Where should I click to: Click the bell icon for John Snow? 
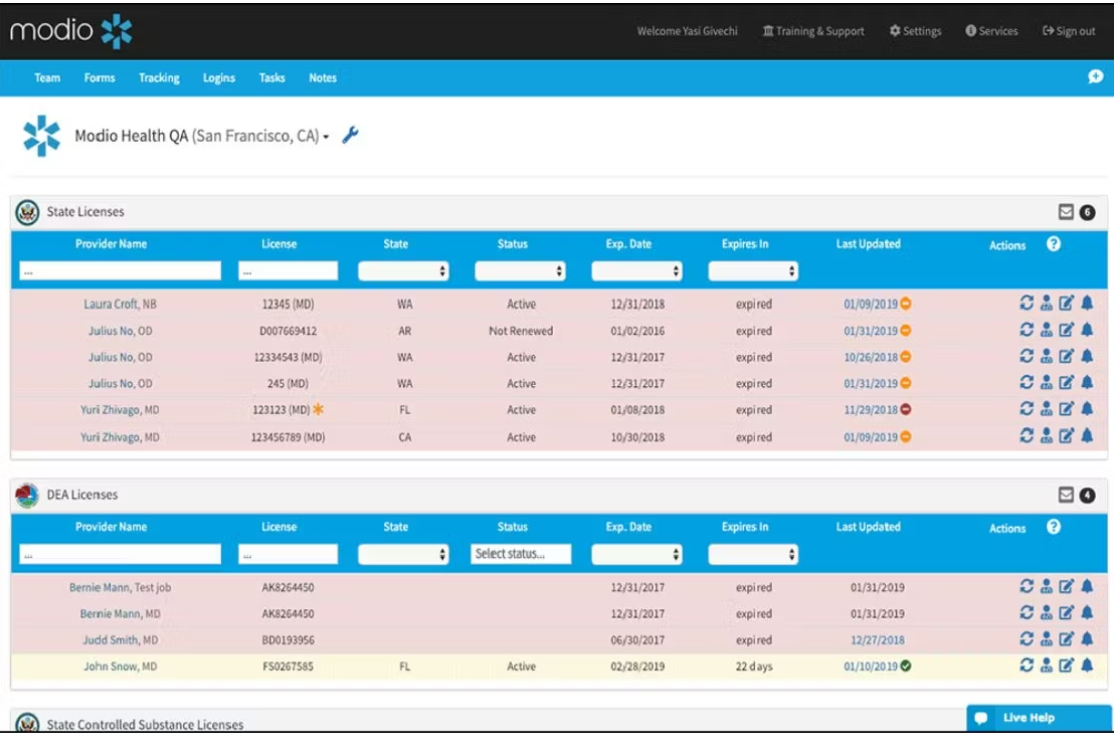pos(1087,665)
